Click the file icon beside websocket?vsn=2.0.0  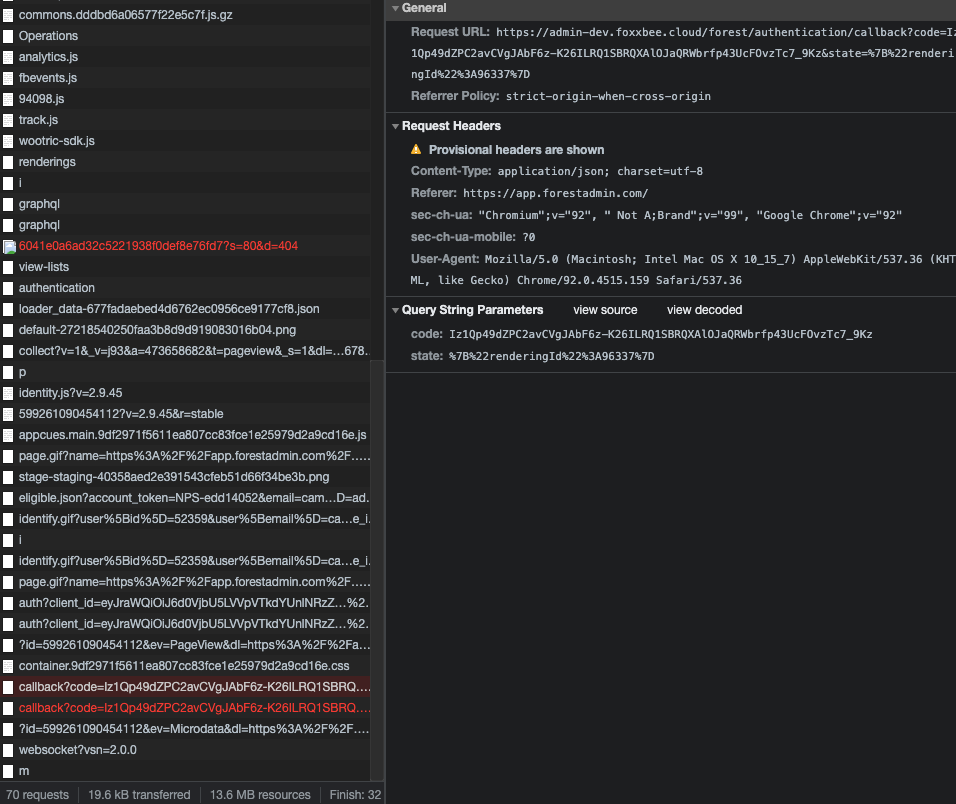pyautogui.click(x=8, y=750)
